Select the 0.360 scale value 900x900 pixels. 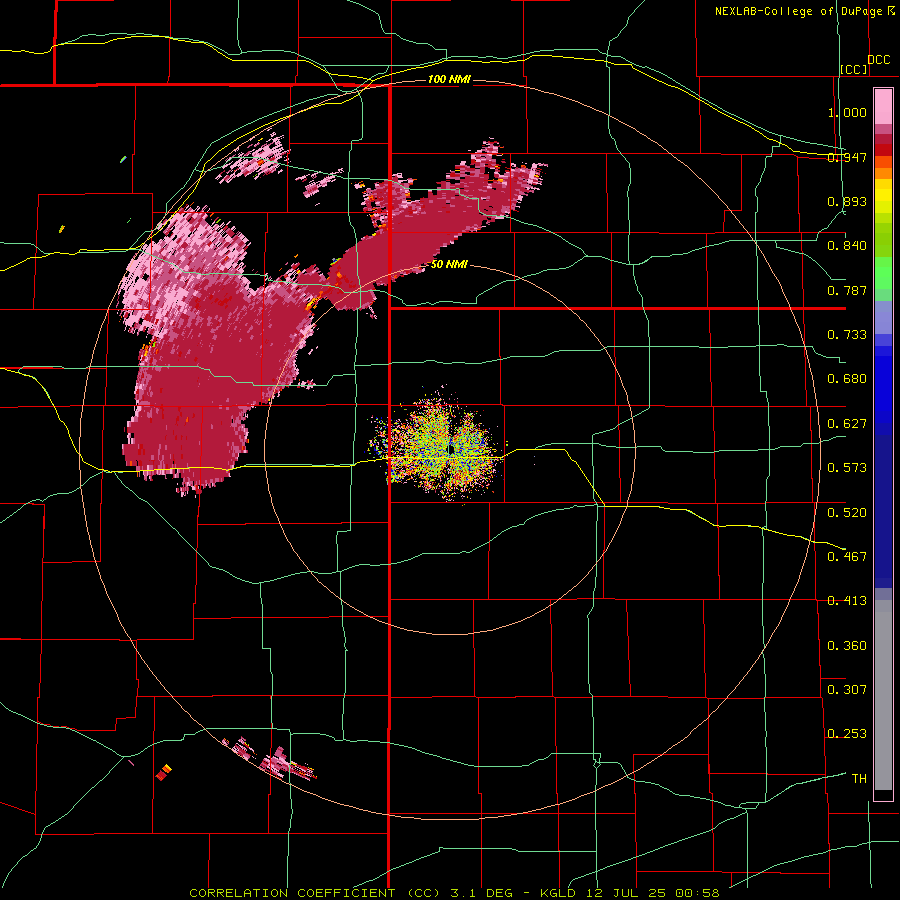847,646
